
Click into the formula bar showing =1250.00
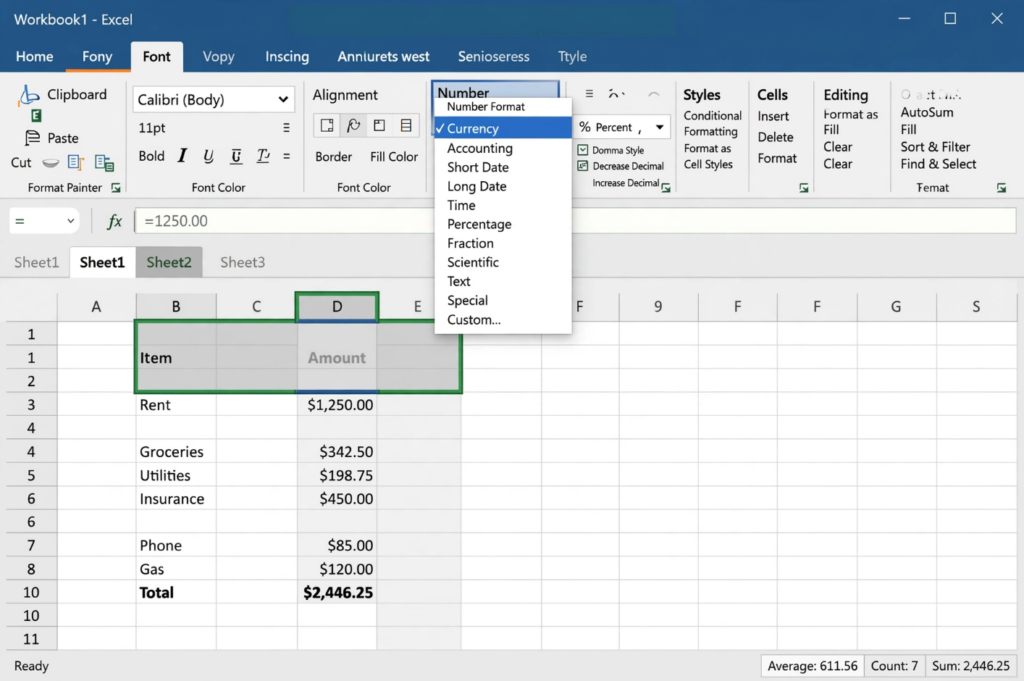coord(575,221)
